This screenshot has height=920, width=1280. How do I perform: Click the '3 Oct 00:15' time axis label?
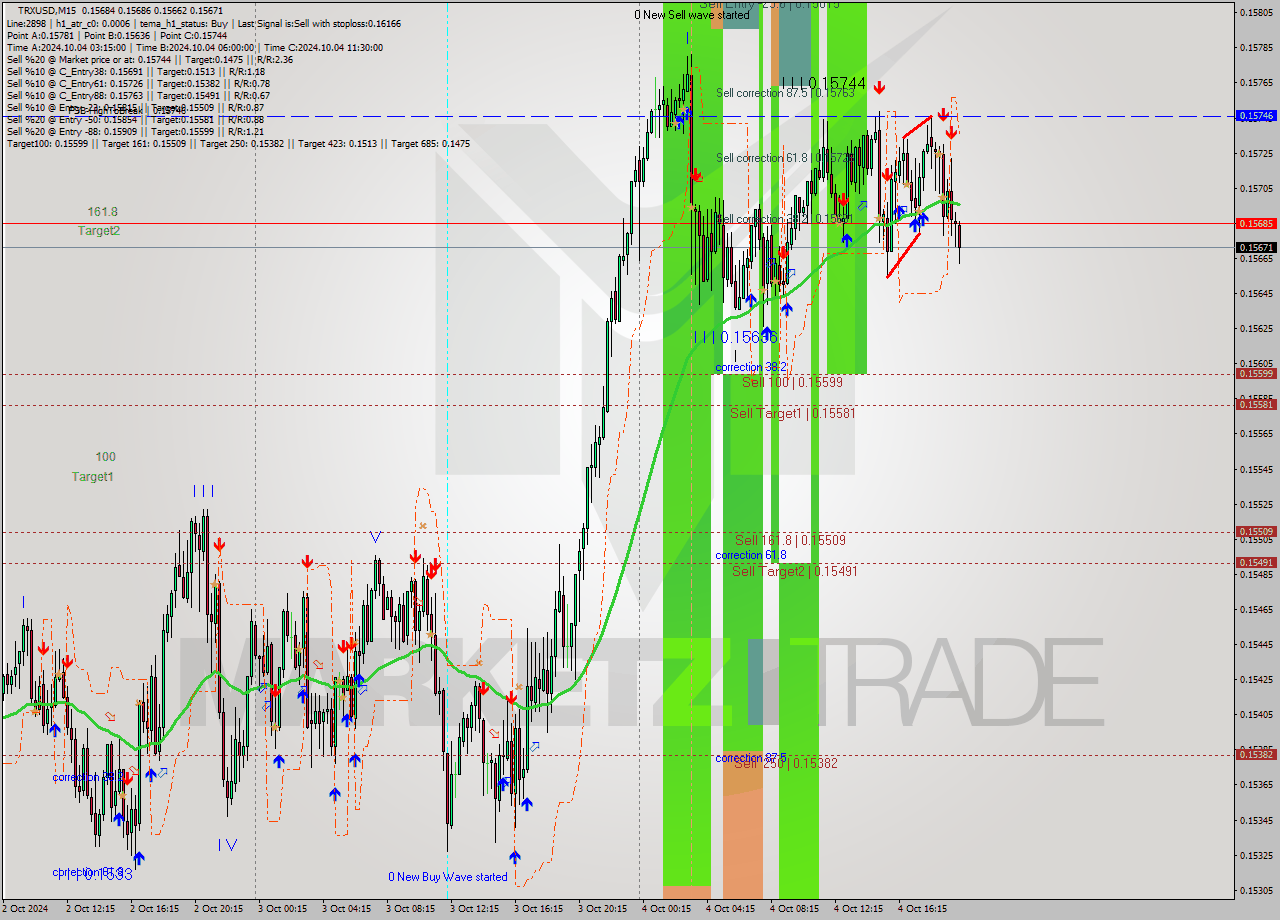click(x=283, y=909)
